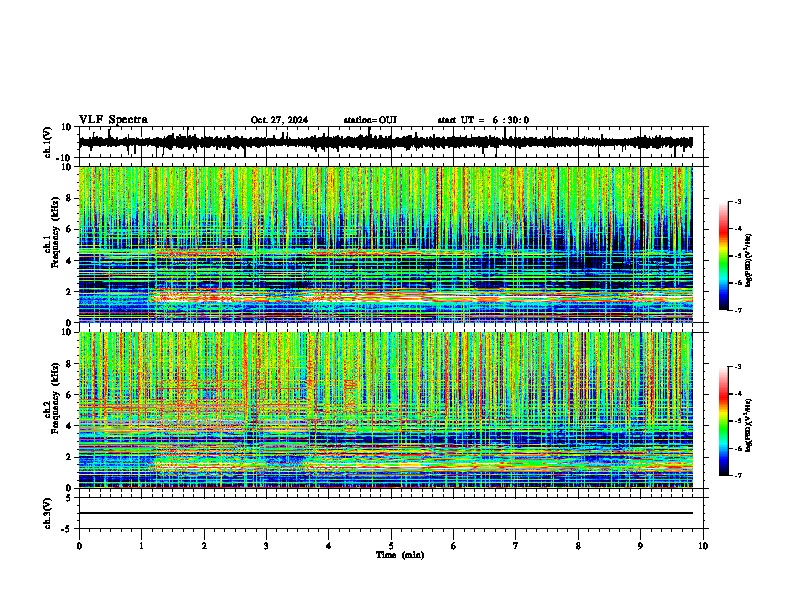Select the log(PSD) label beside ch.1 color bar

coord(748,260)
